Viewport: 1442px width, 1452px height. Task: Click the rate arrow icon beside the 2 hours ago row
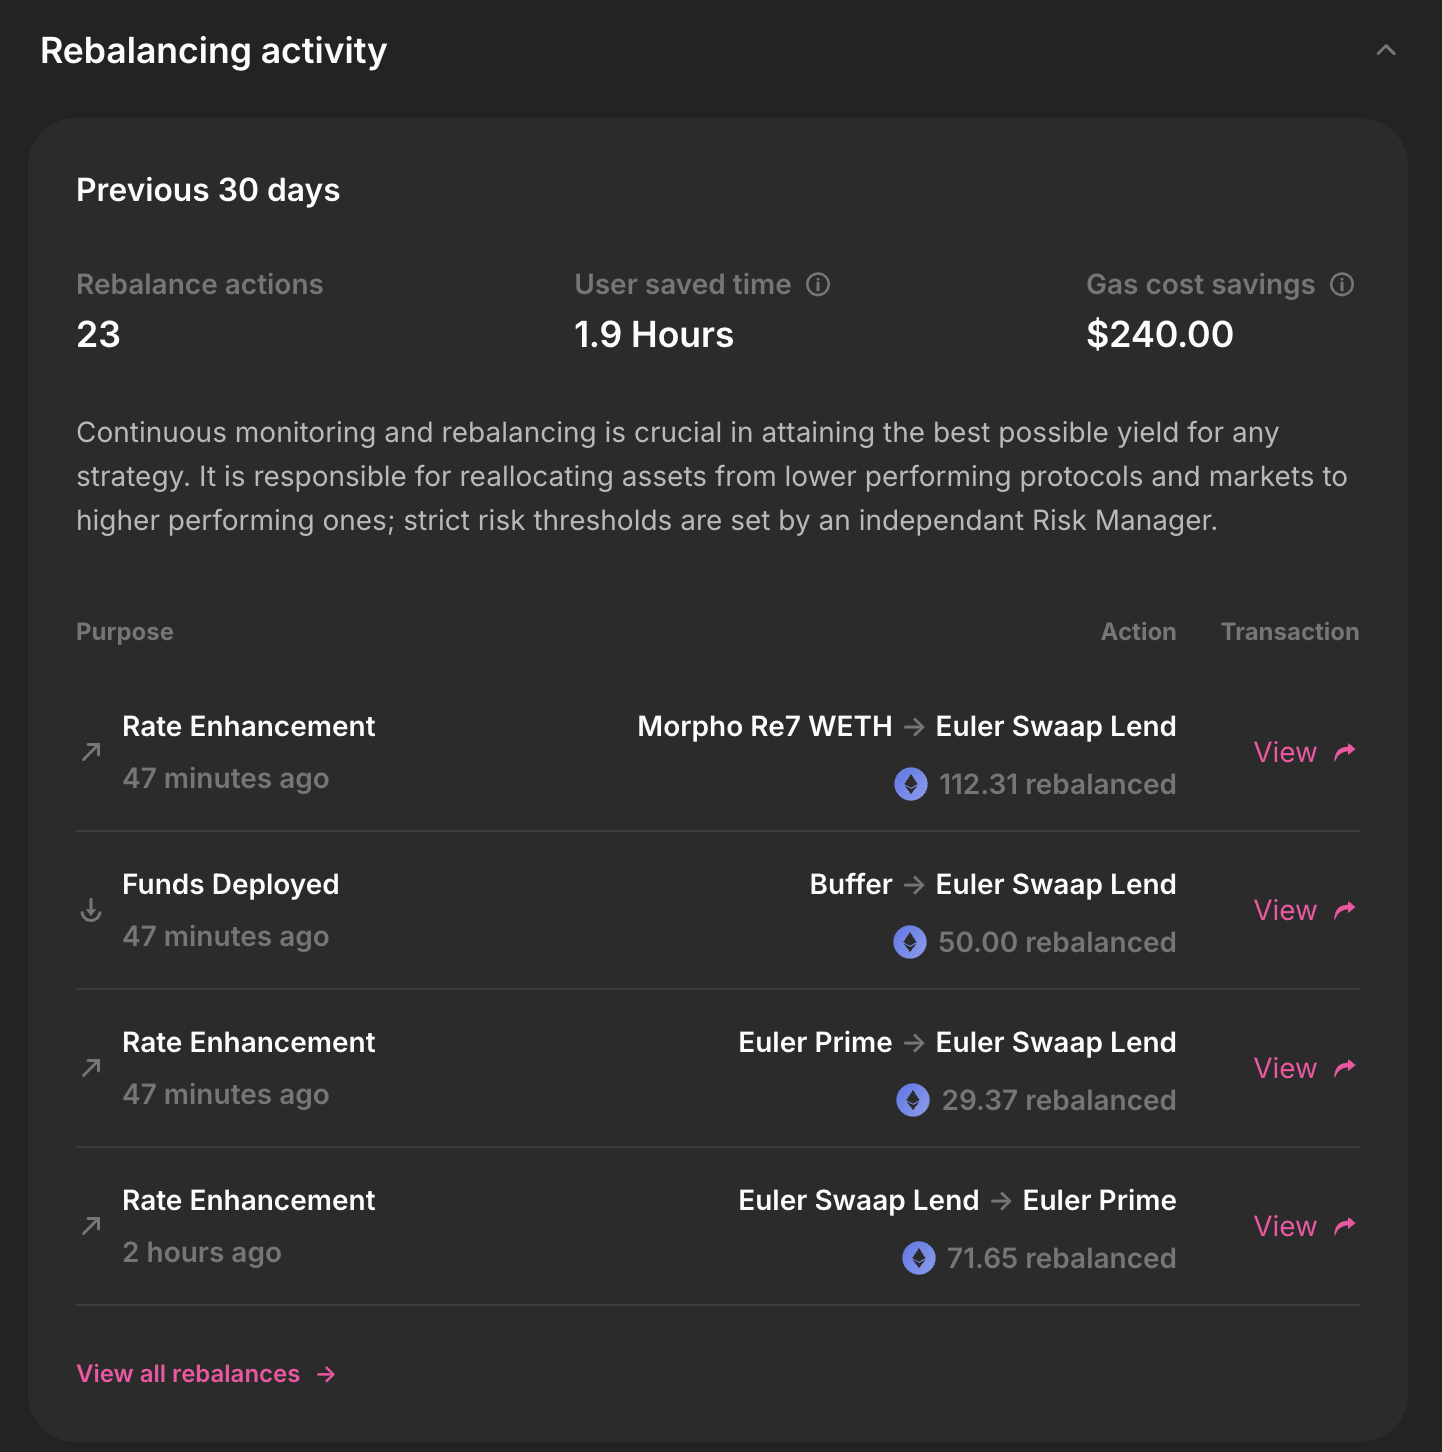(x=91, y=1225)
